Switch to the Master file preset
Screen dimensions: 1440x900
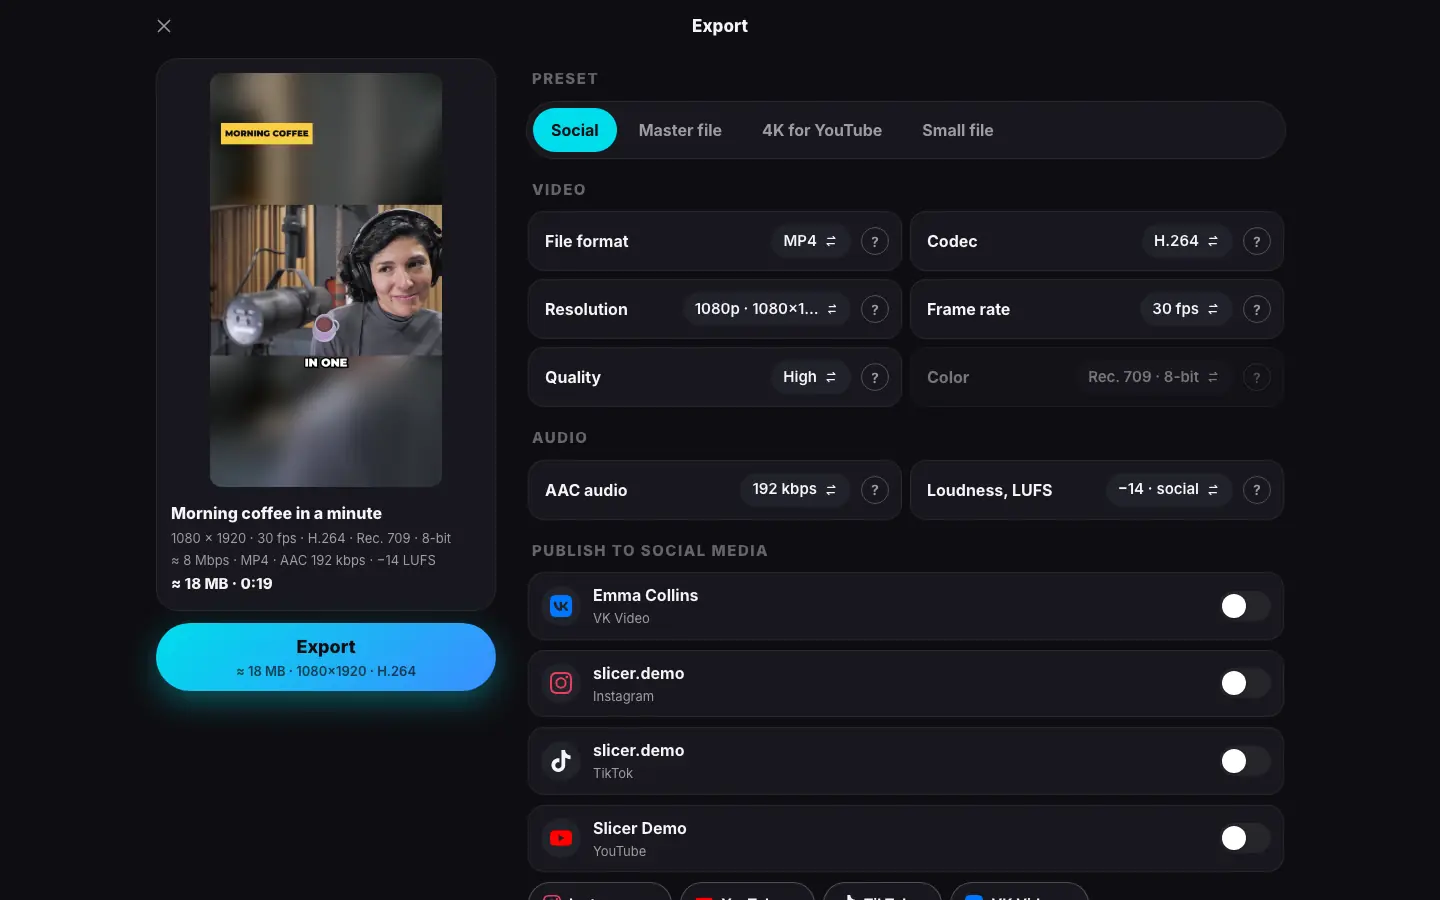(x=680, y=130)
